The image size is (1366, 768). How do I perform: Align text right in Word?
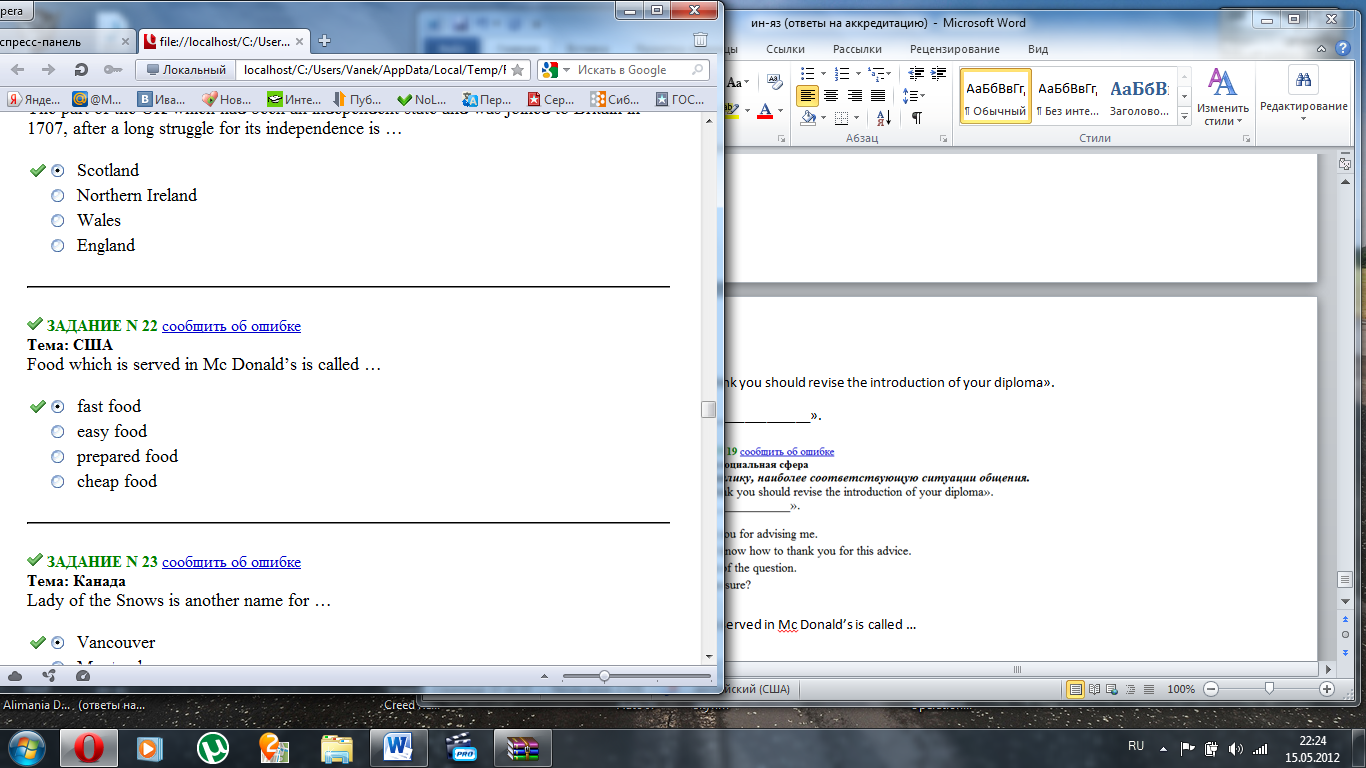(854, 95)
